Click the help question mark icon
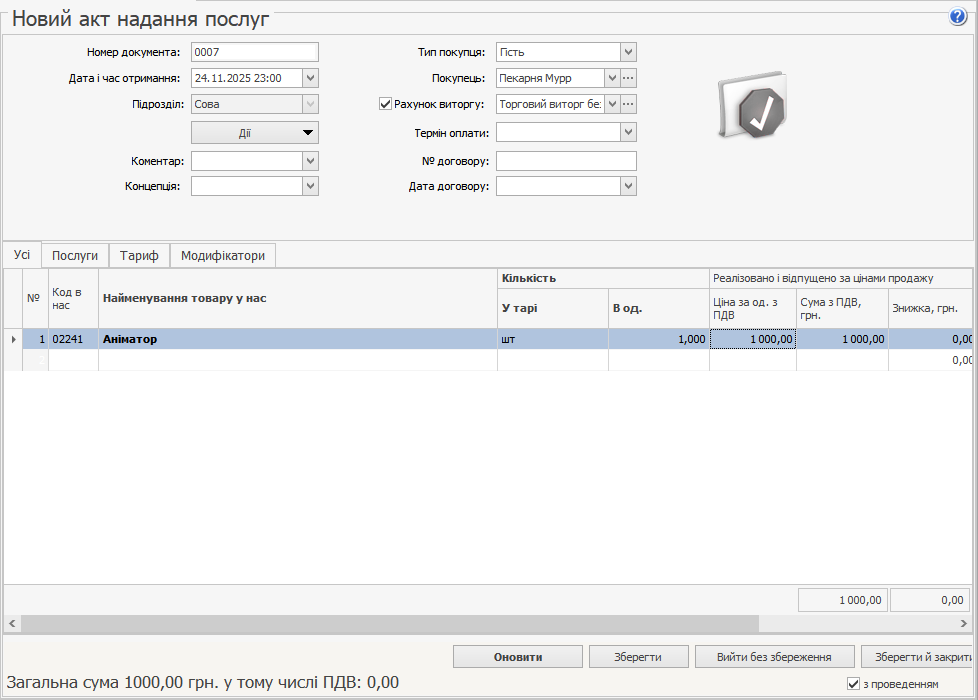This screenshot has height=700, width=978. pos(958,17)
